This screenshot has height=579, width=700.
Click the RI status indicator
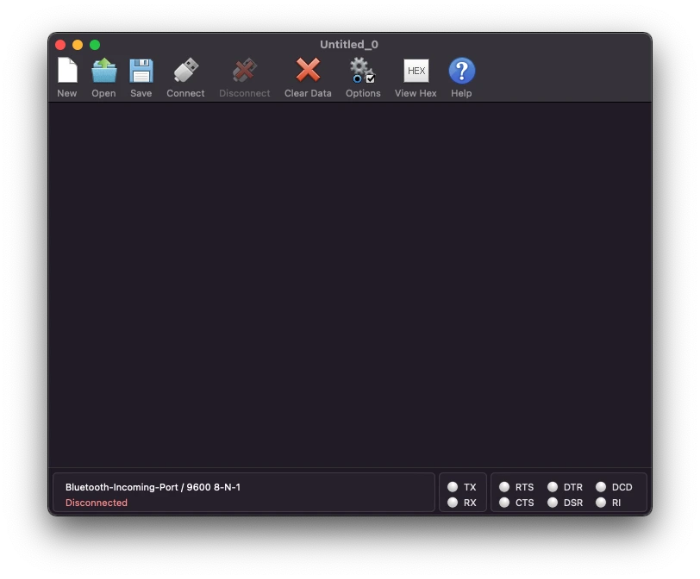click(601, 503)
